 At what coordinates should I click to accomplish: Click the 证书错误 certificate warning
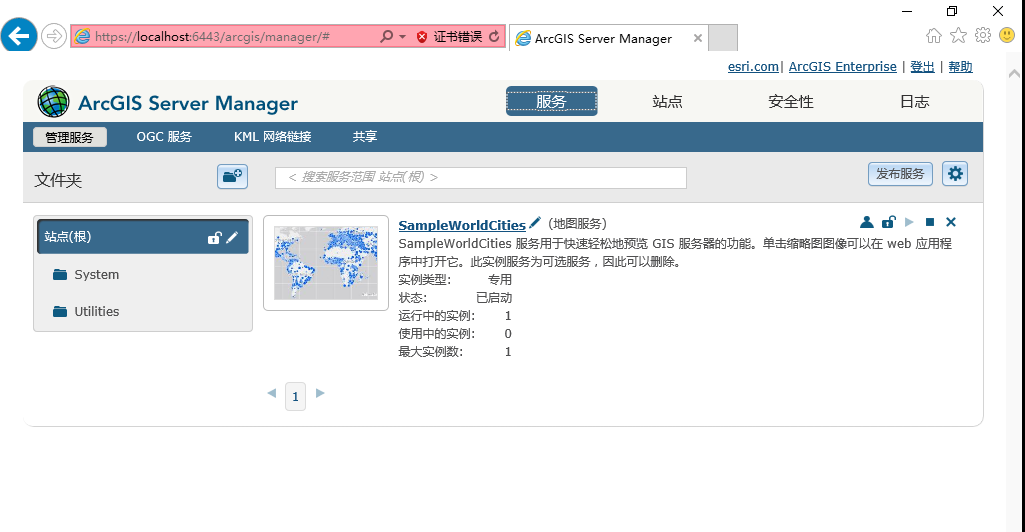pyautogui.click(x=450, y=37)
